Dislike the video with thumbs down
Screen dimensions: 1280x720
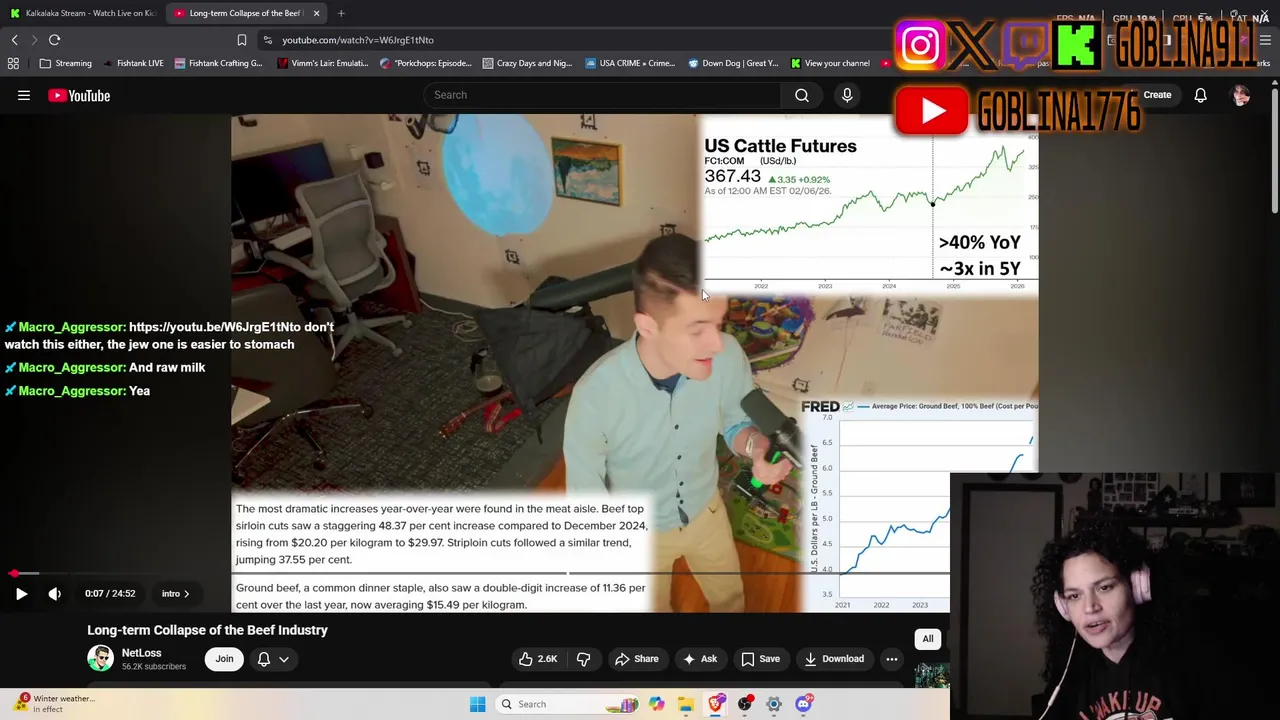[x=583, y=659]
